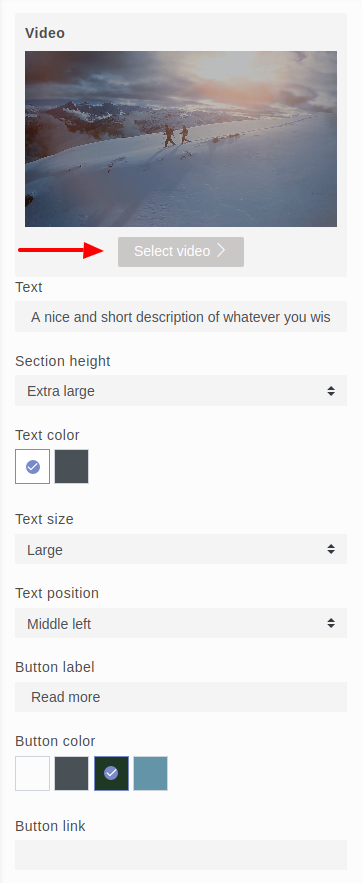
Task: Choose the teal blue Button color swatch
Action: [x=150, y=773]
